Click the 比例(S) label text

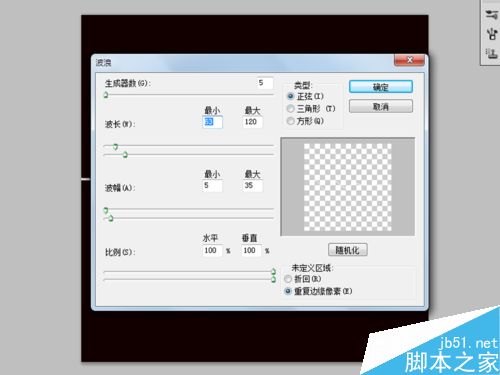(x=120, y=252)
